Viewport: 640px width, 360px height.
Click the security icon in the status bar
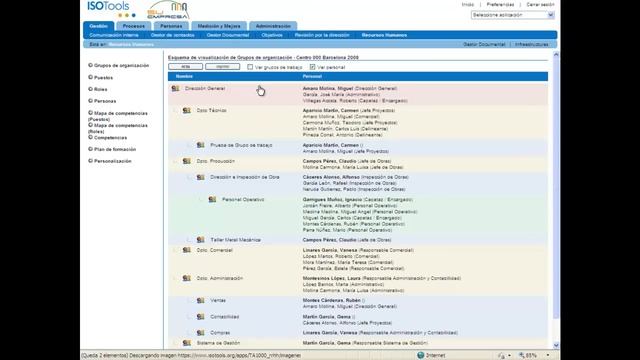(502, 356)
